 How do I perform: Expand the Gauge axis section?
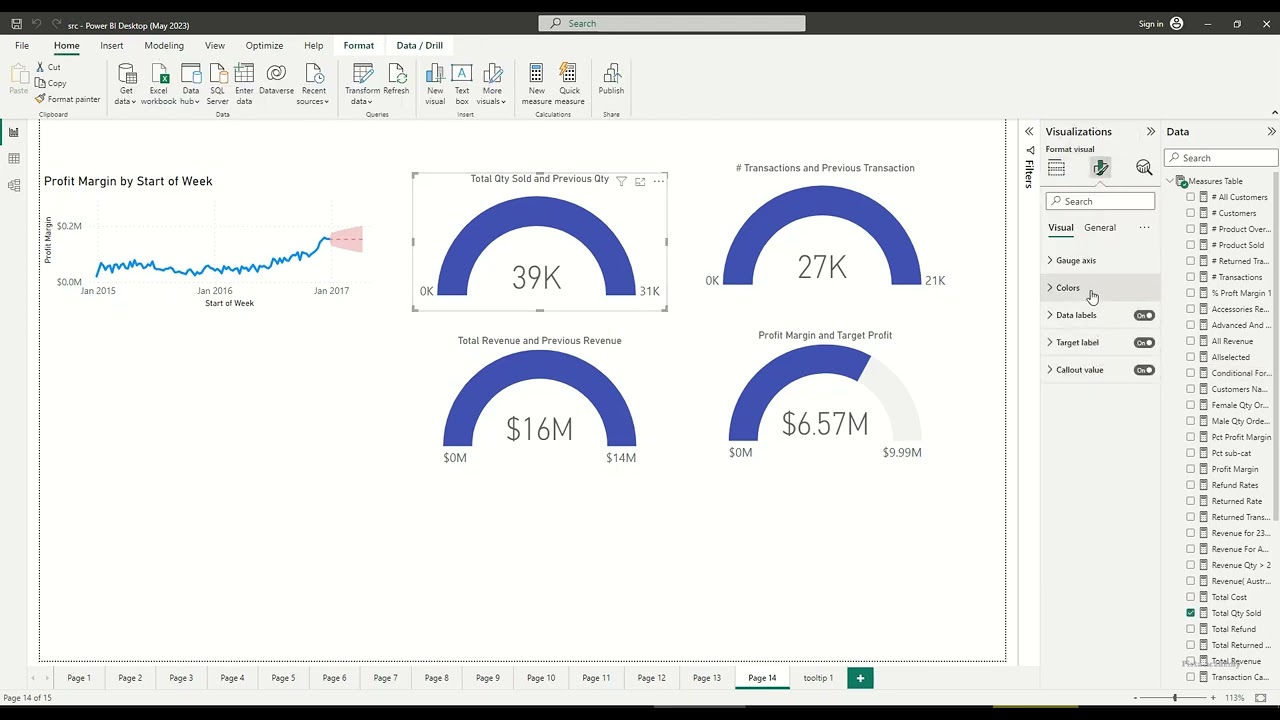pos(1050,261)
